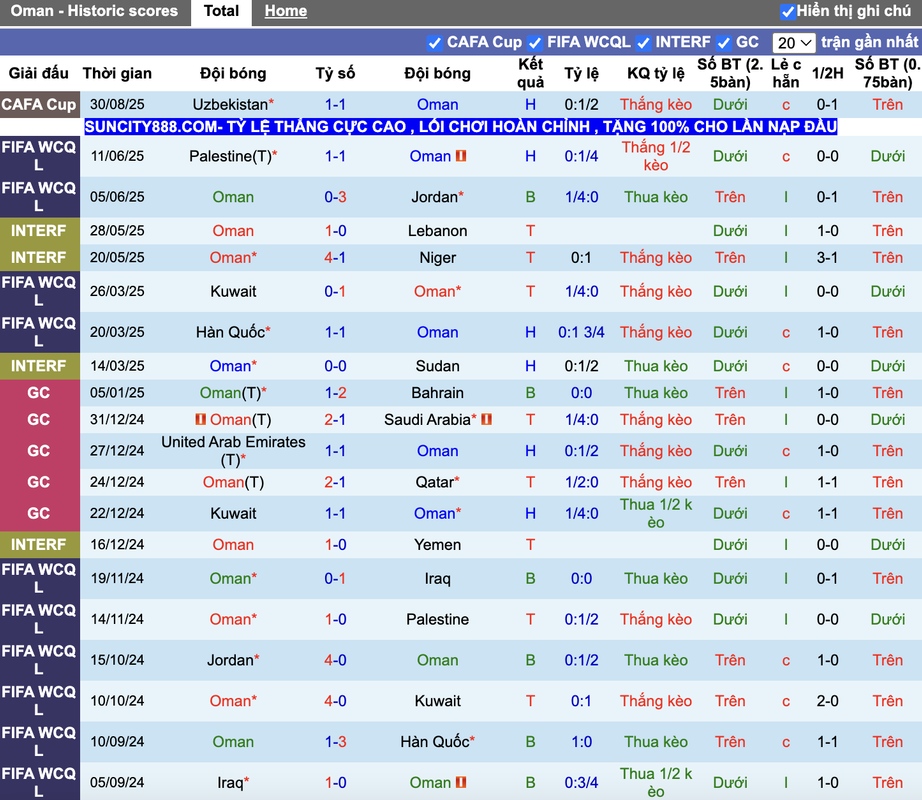Open the Home link
Viewport: 922px width, 800px height.
285,11
